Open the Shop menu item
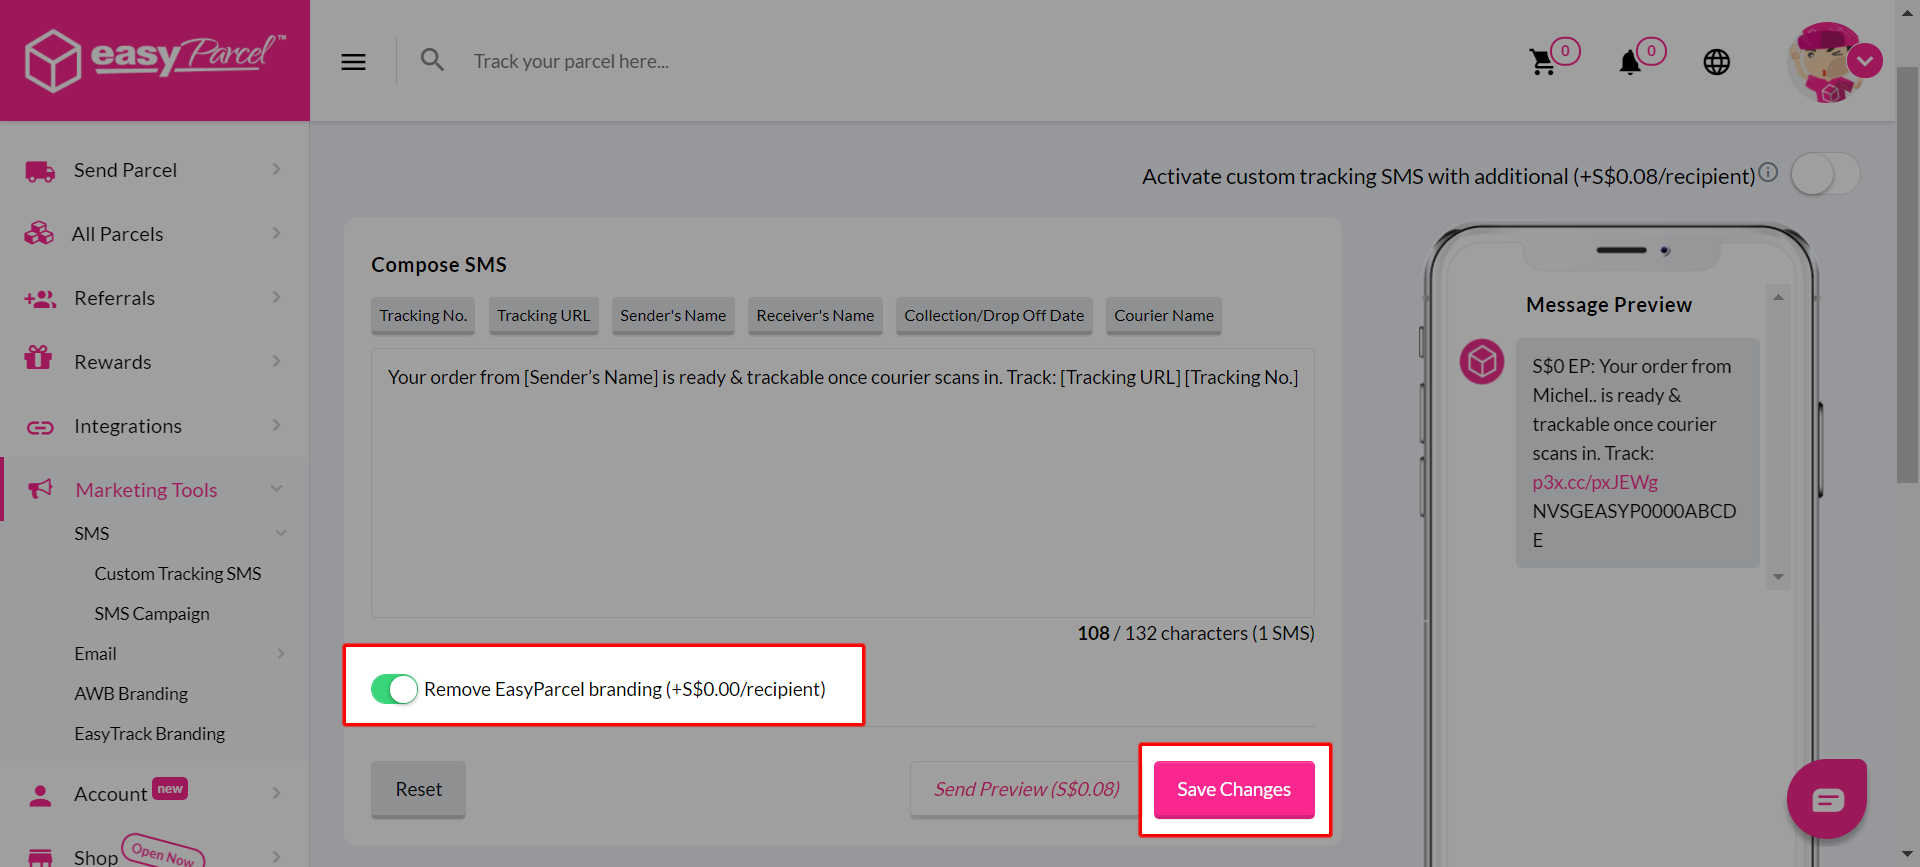Image resolution: width=1920 pixels, height=867 pixels. tap(96, 857)
